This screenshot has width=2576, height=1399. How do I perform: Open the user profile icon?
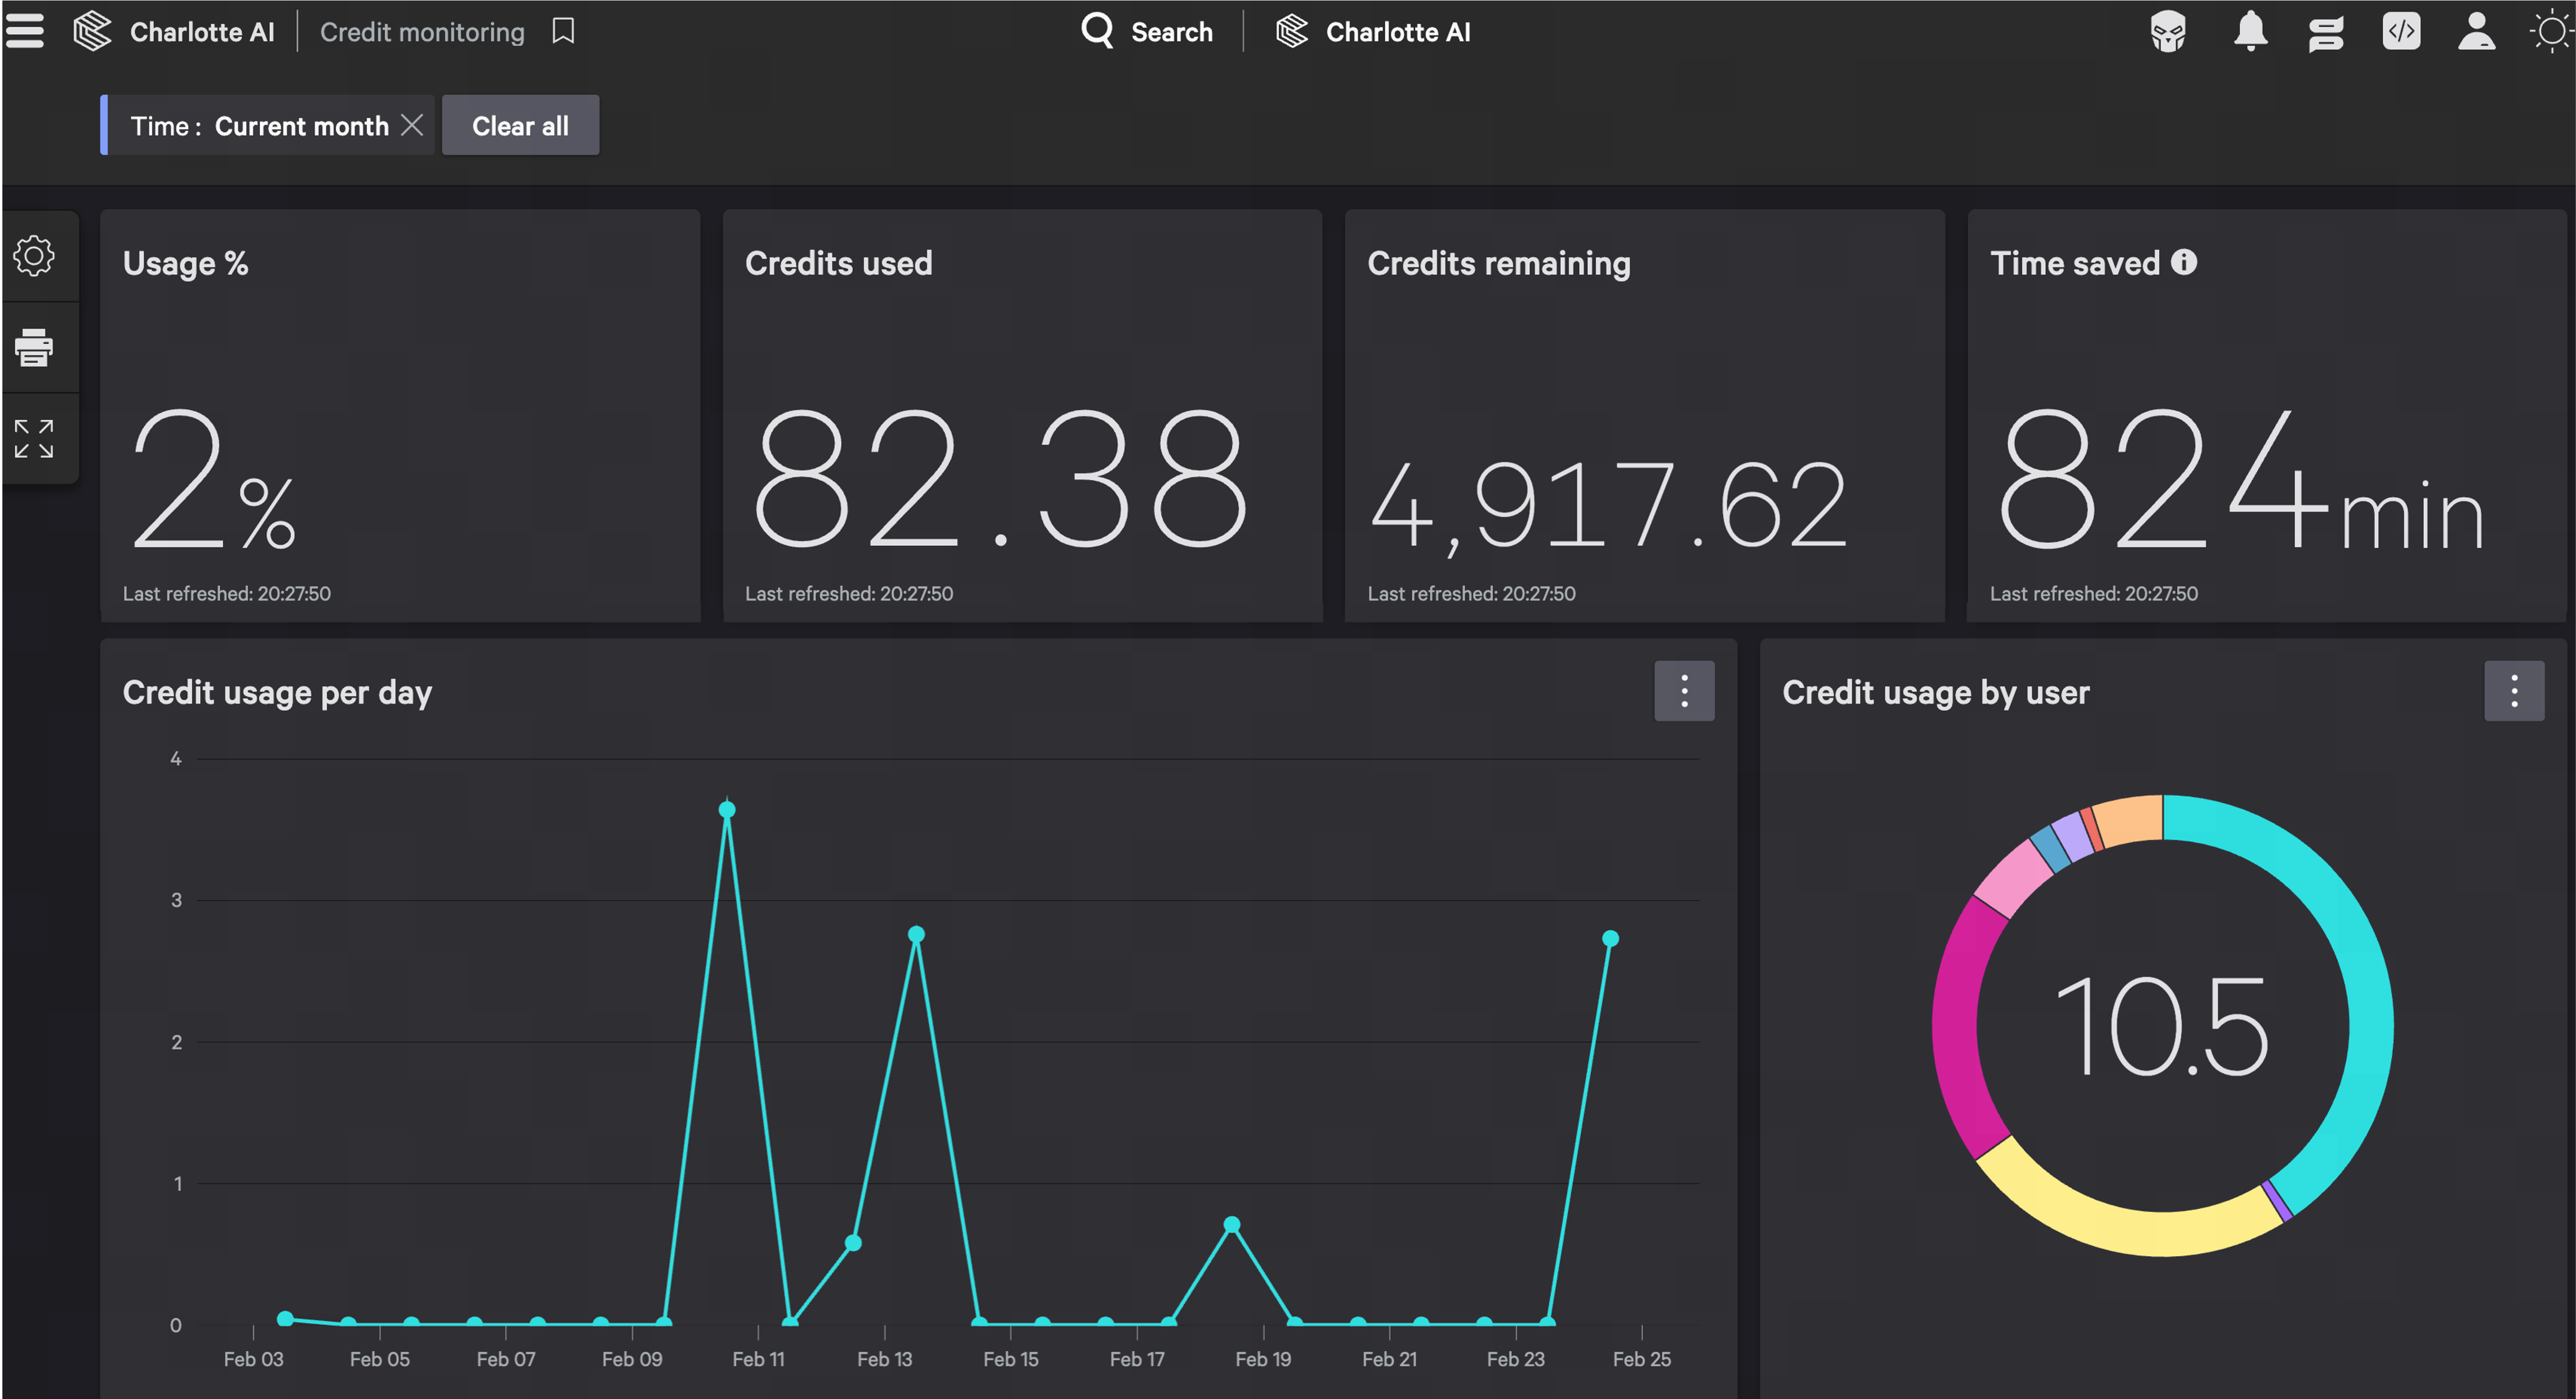[2476, 31]
